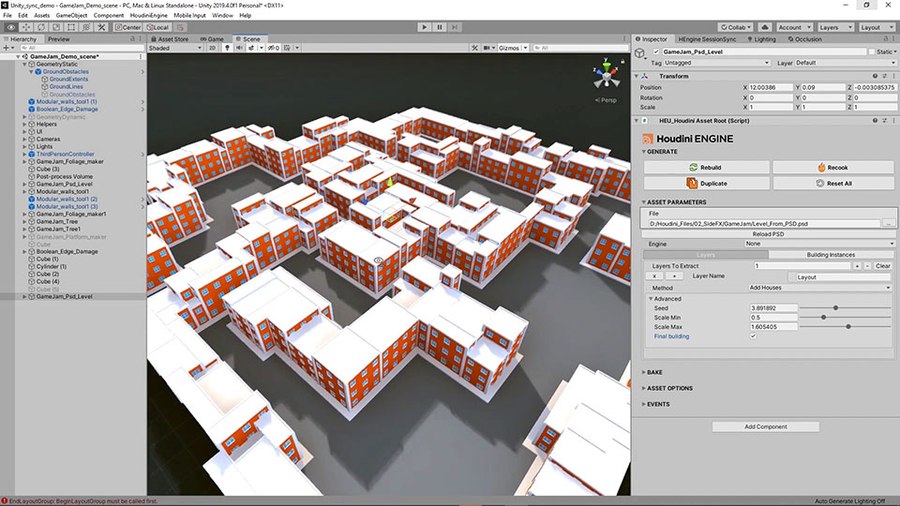Toggle 2D scene view mode

pos(212,48)
